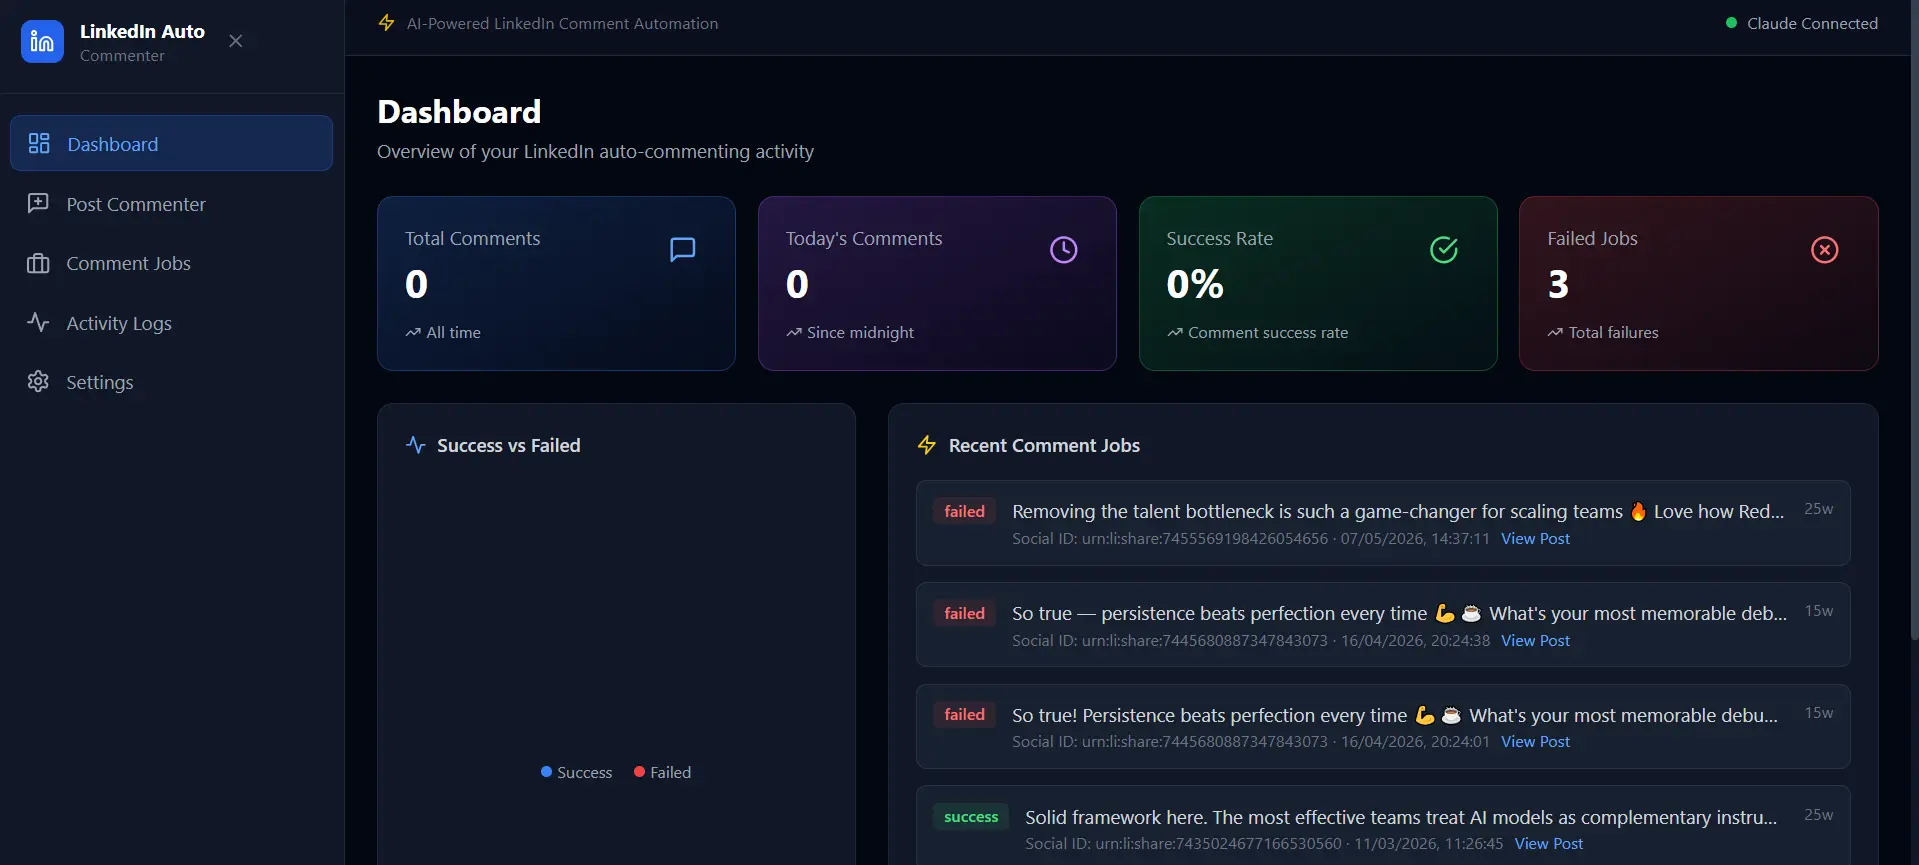This screenshot has width=1919, height=865.
Task: Click the 'Recent Comment Jobs' heading
Action: coord(1044,445)
